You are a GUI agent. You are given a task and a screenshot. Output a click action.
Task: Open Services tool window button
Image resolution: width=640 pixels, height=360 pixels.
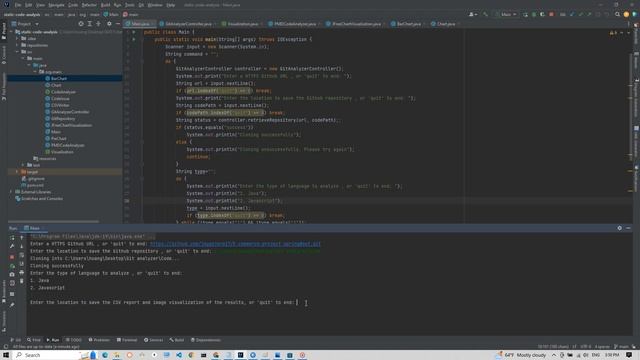153,340
